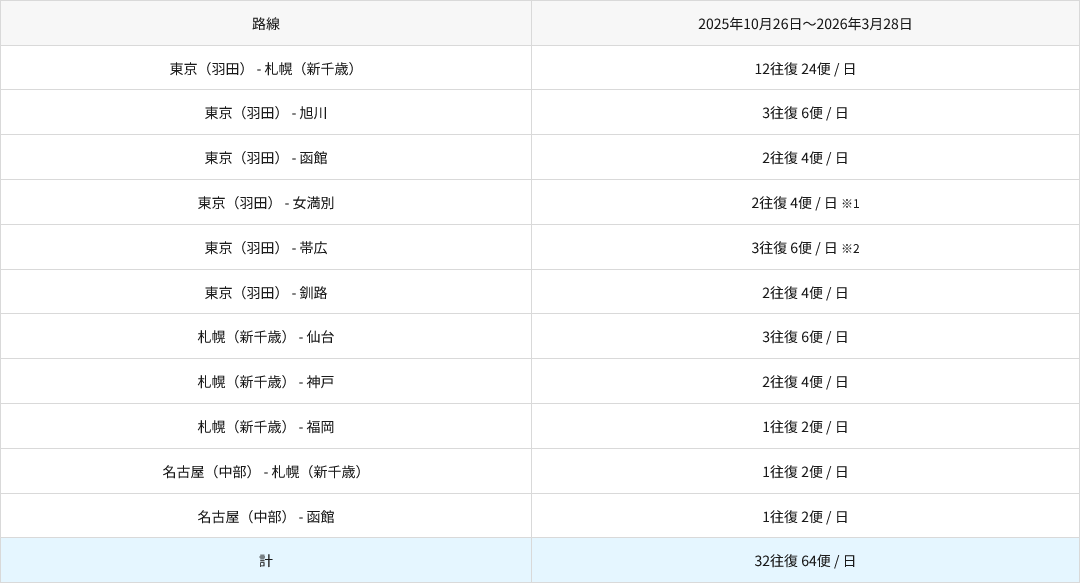Click the flight frequency for the 旭川 route
The height and width of the screenshot is (583, 1080).
coord(805,113)
